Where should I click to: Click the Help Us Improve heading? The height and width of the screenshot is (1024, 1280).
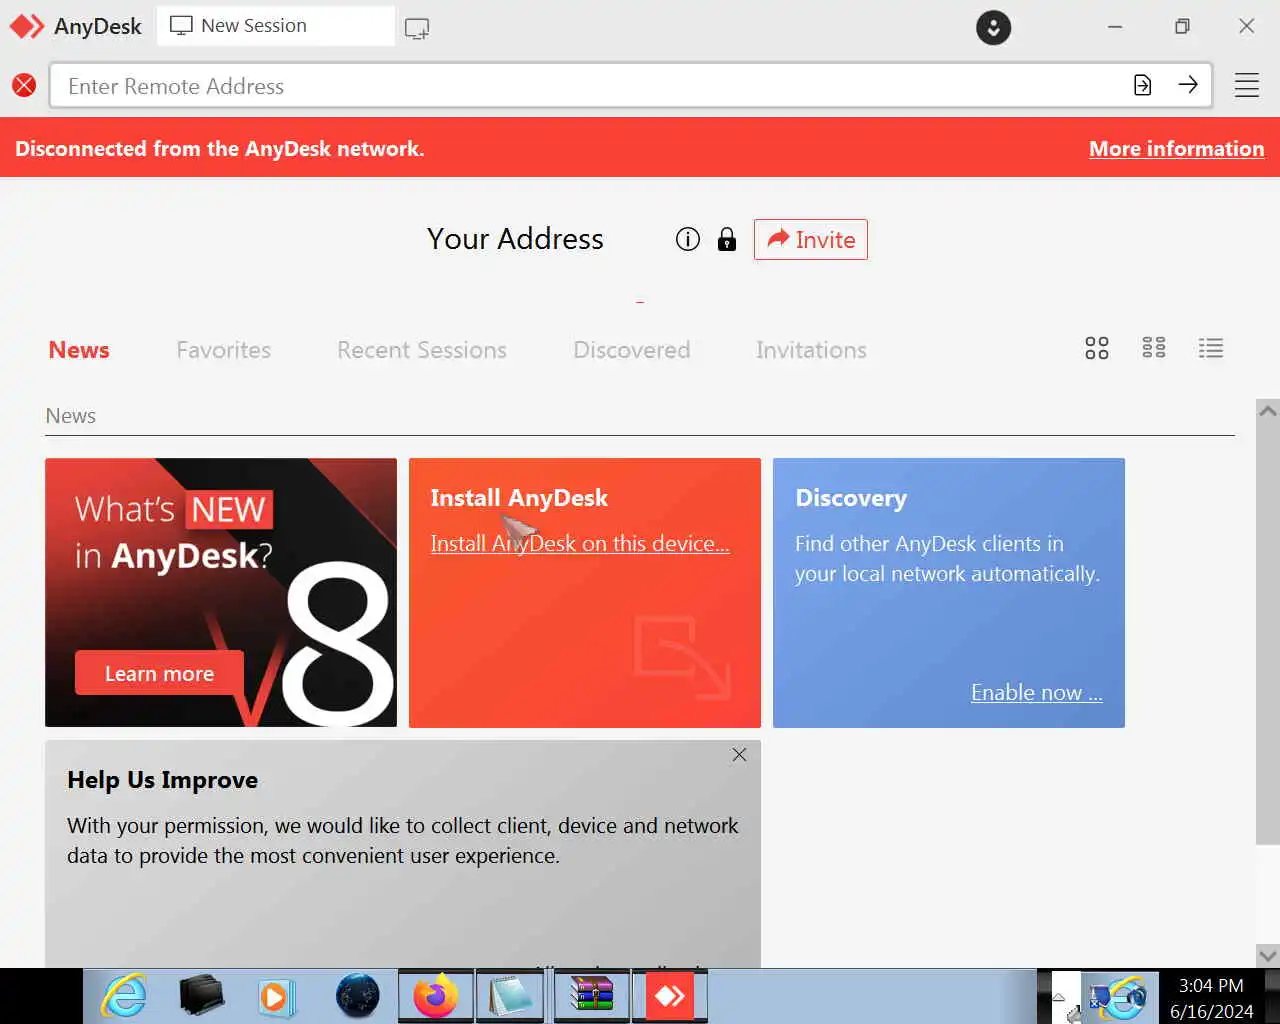point(162,780)
